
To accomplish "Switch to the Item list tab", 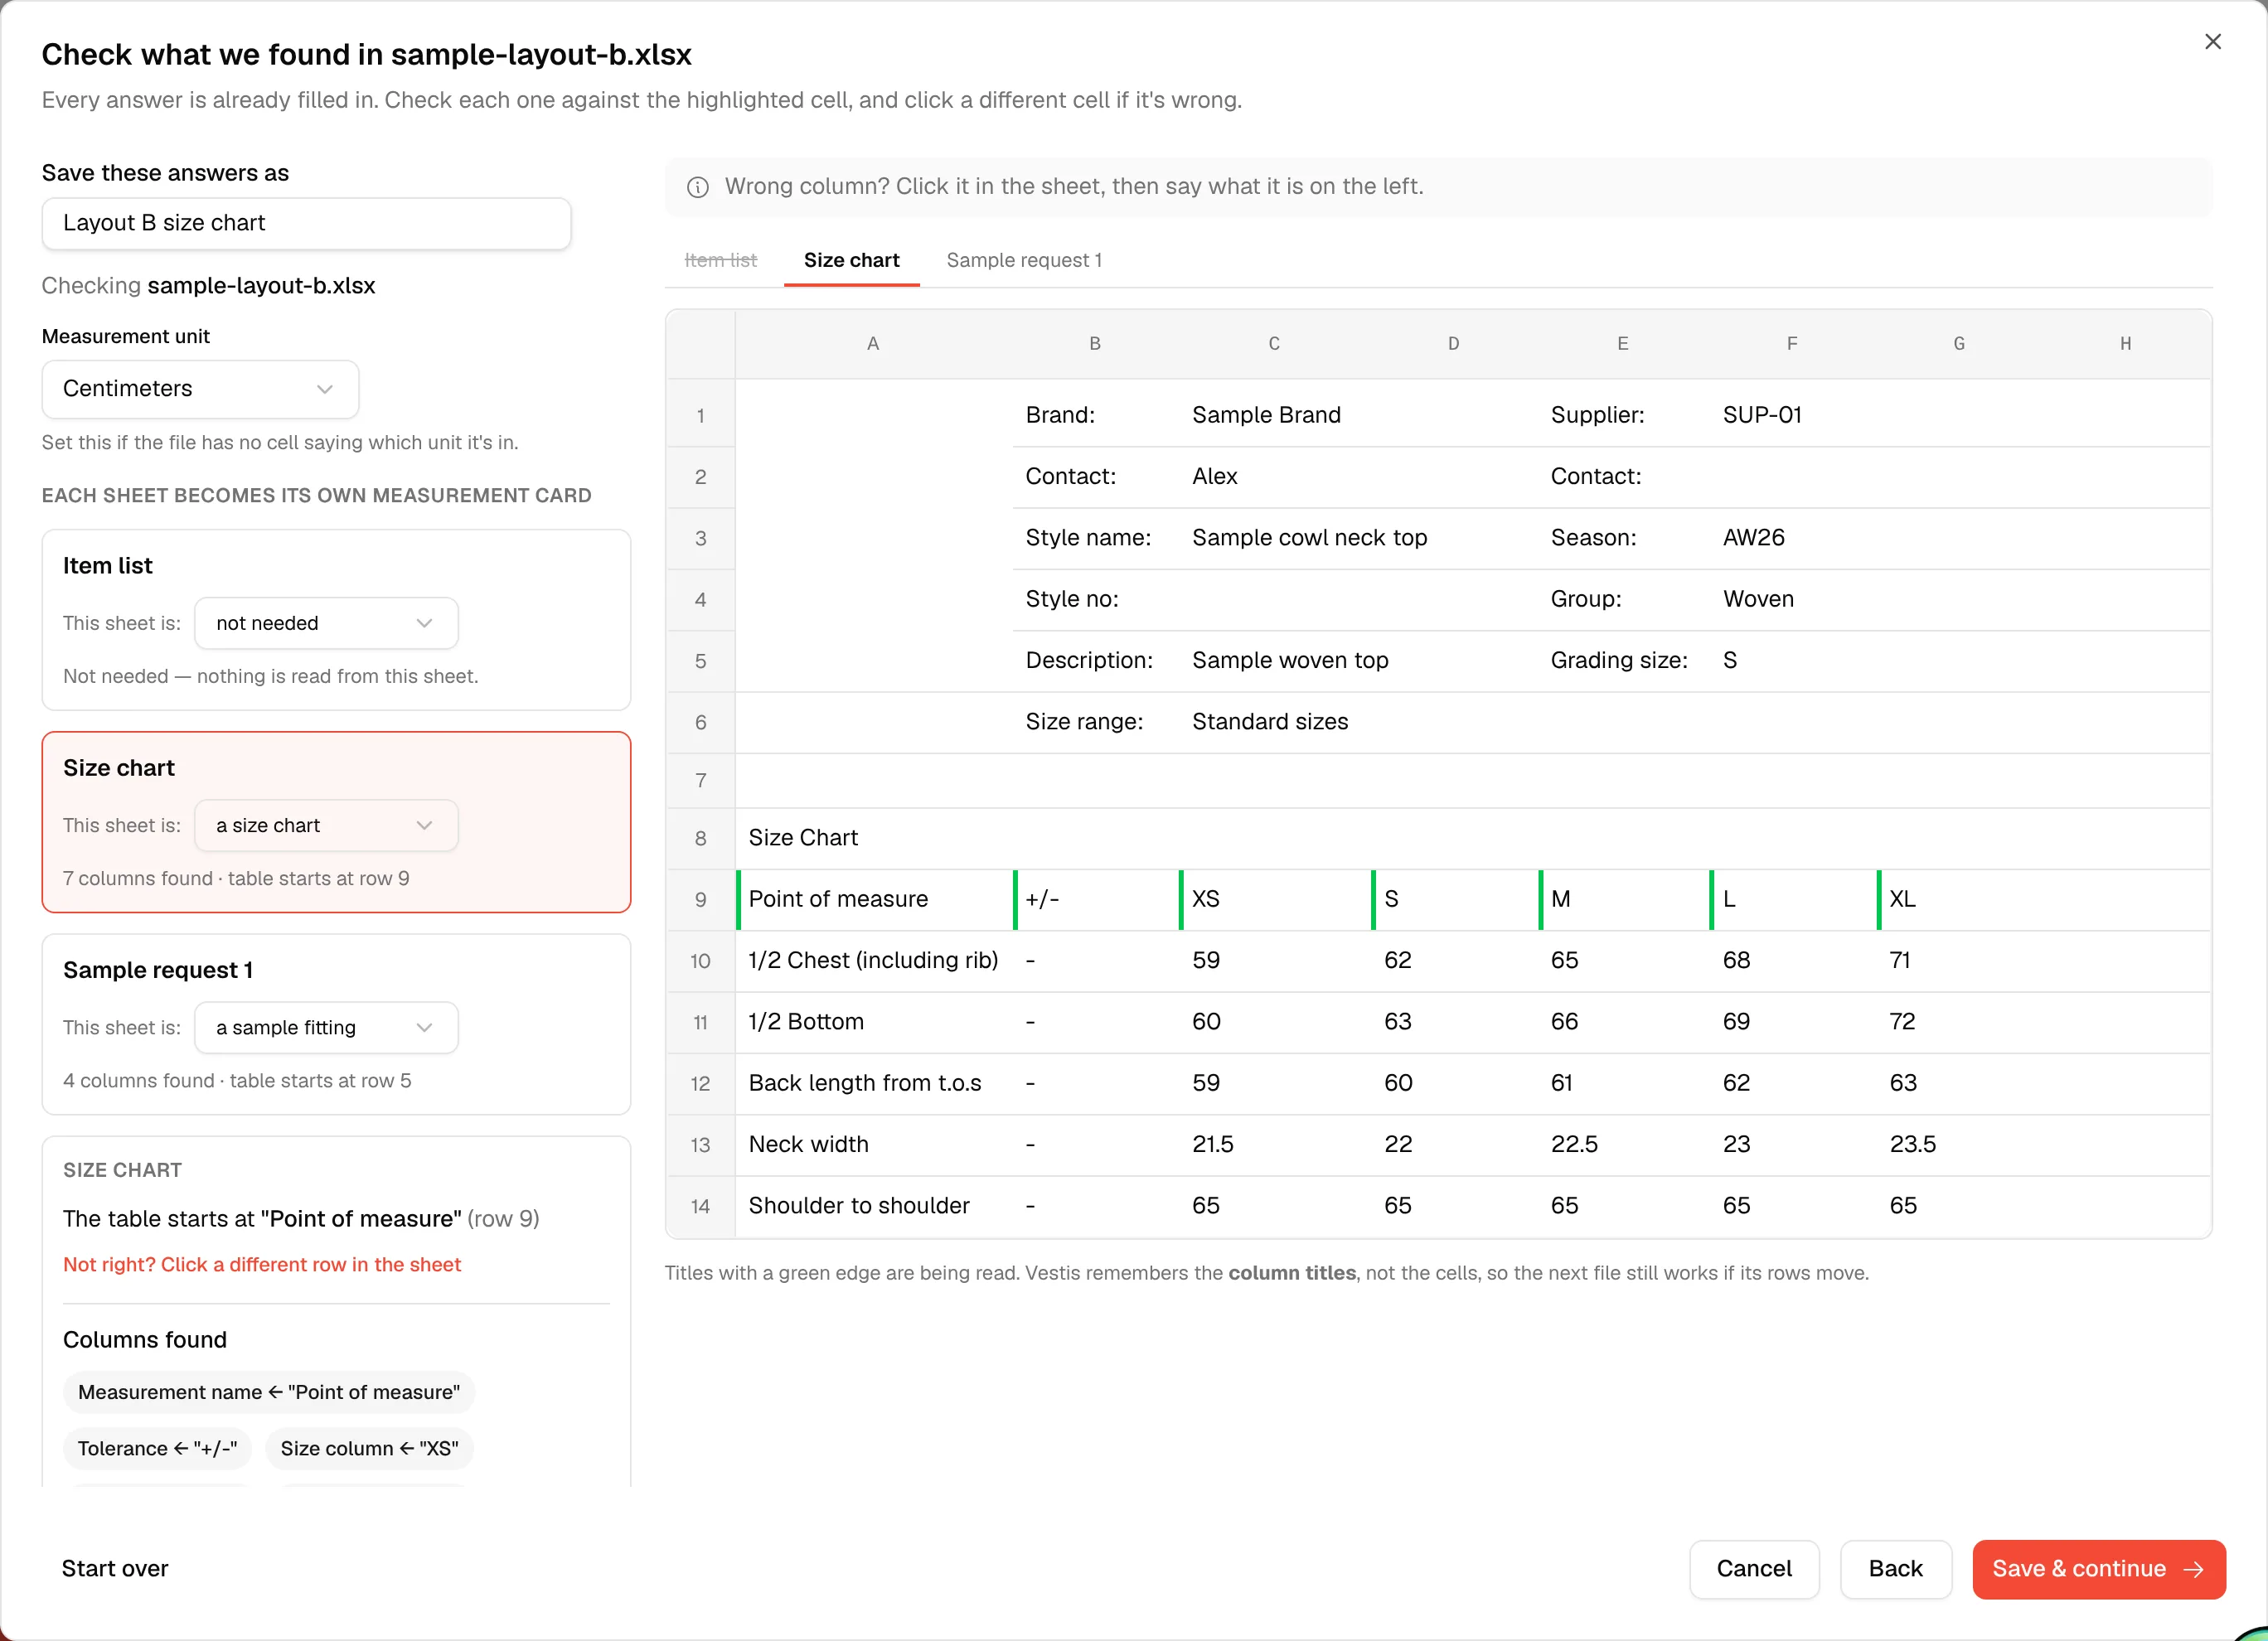I will (720, 260).
